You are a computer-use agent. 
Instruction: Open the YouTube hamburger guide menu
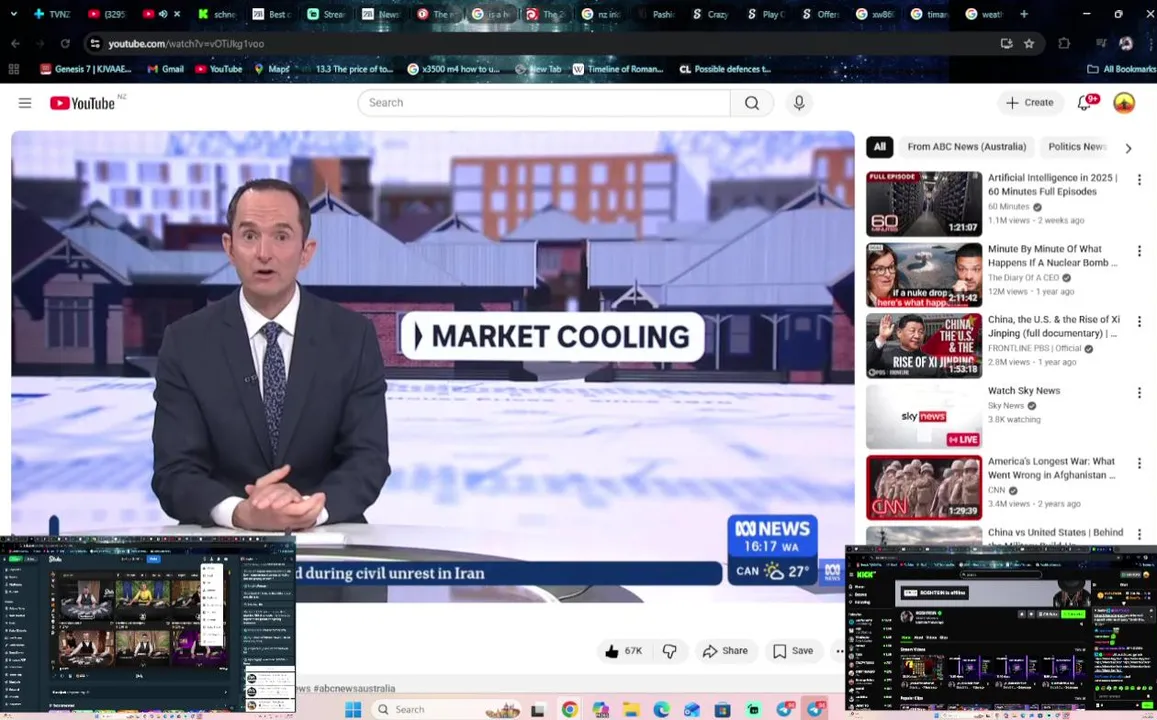[x=25, y=103]
